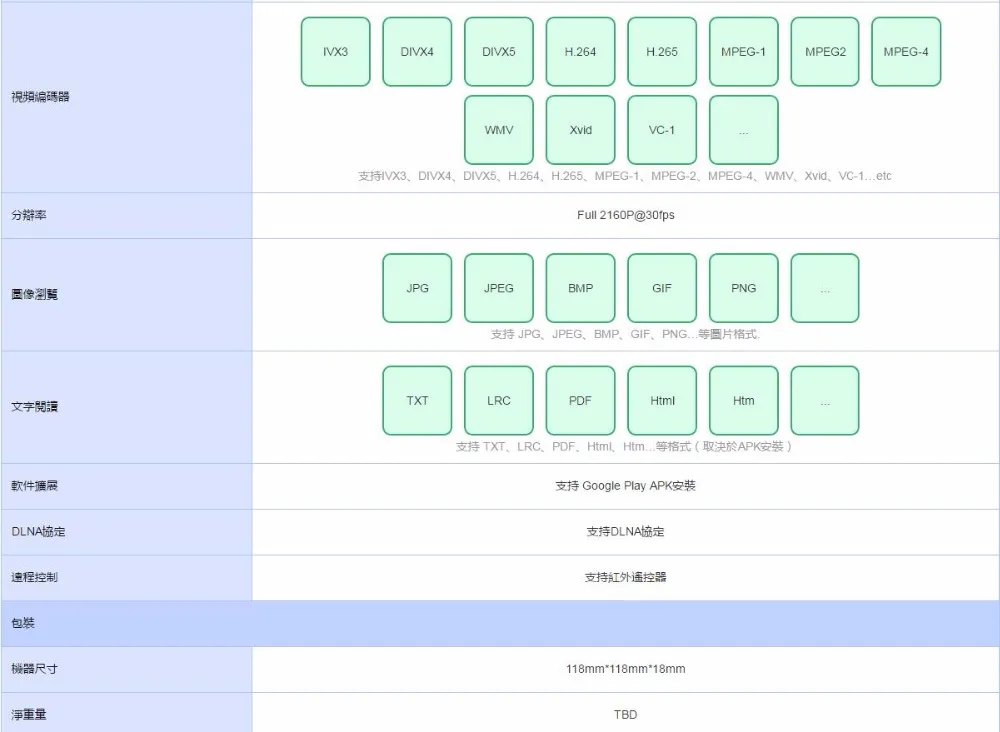Image resolution: width=1000 pixels, height=732 pixels.
Task: Click the 包裝 section header
Action: point(500,623)
